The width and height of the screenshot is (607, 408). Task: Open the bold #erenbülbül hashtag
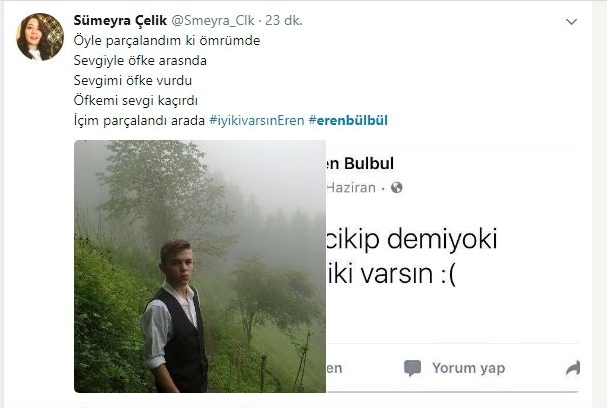[x=348, y=120]
